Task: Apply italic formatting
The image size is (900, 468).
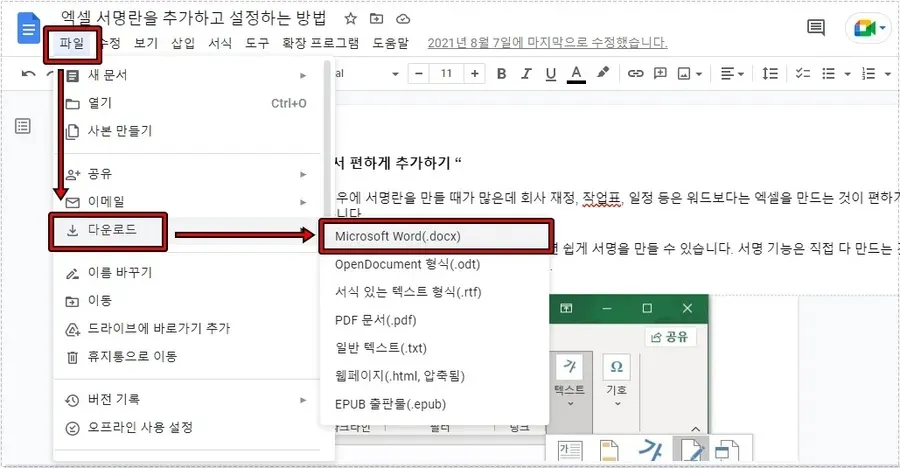Action: pos(526,74)
